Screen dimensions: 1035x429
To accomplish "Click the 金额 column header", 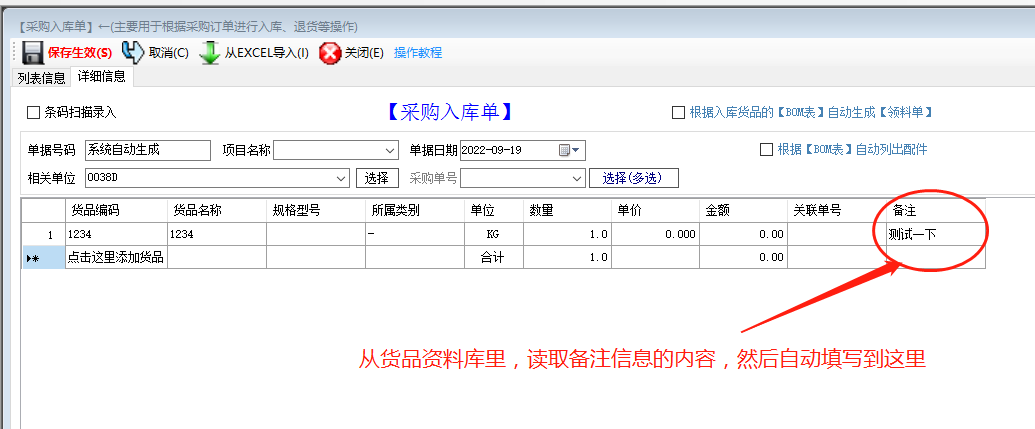I will [744, 211].
